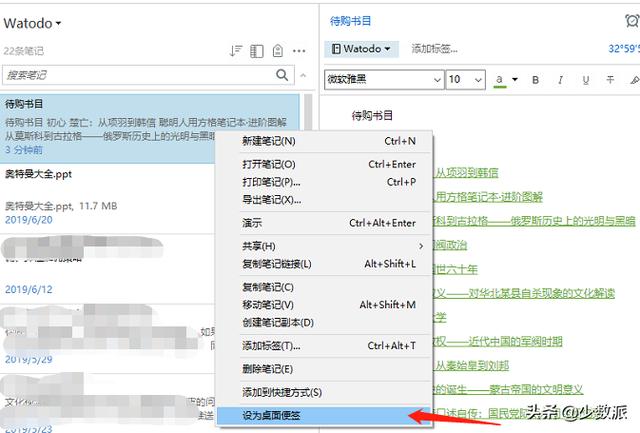
Task: Click the notebook lock icon in list header
Action: click(278, 51)
